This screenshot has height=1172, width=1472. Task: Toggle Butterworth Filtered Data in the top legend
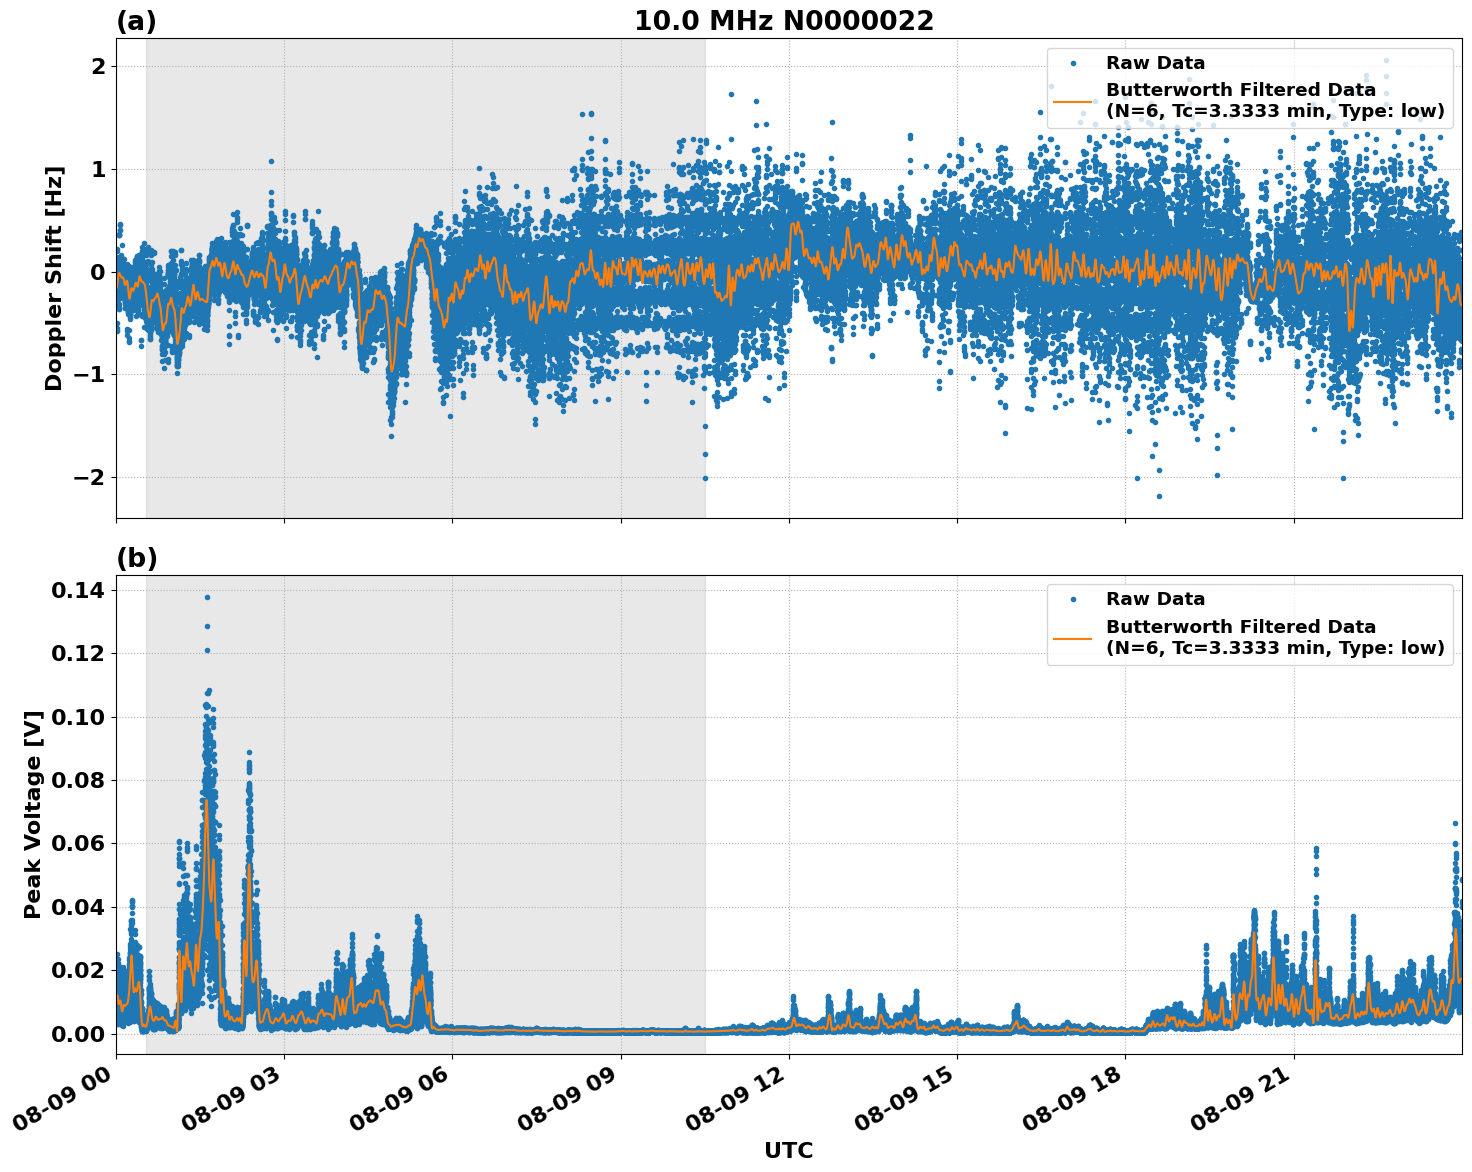[x=1240, y=99]
